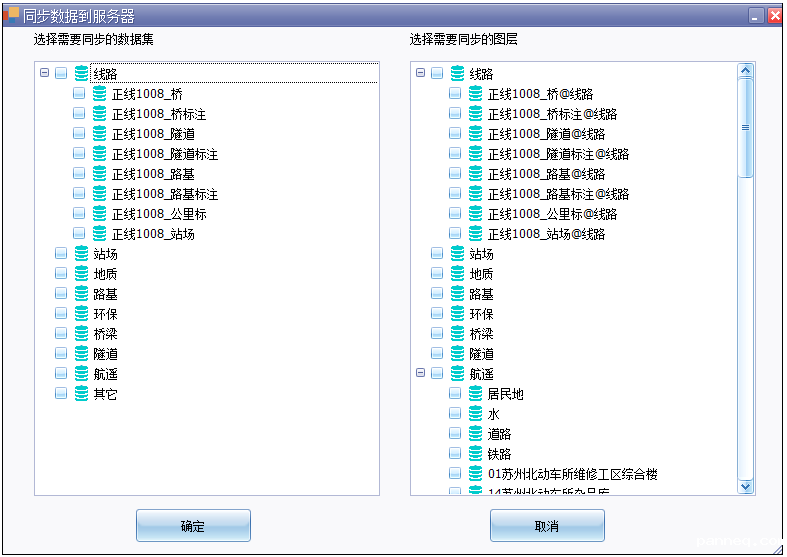The image size is (787, 557).
Task: Click the database icon beside 其它
Action: pyautogui.click(x=81, y=394)
